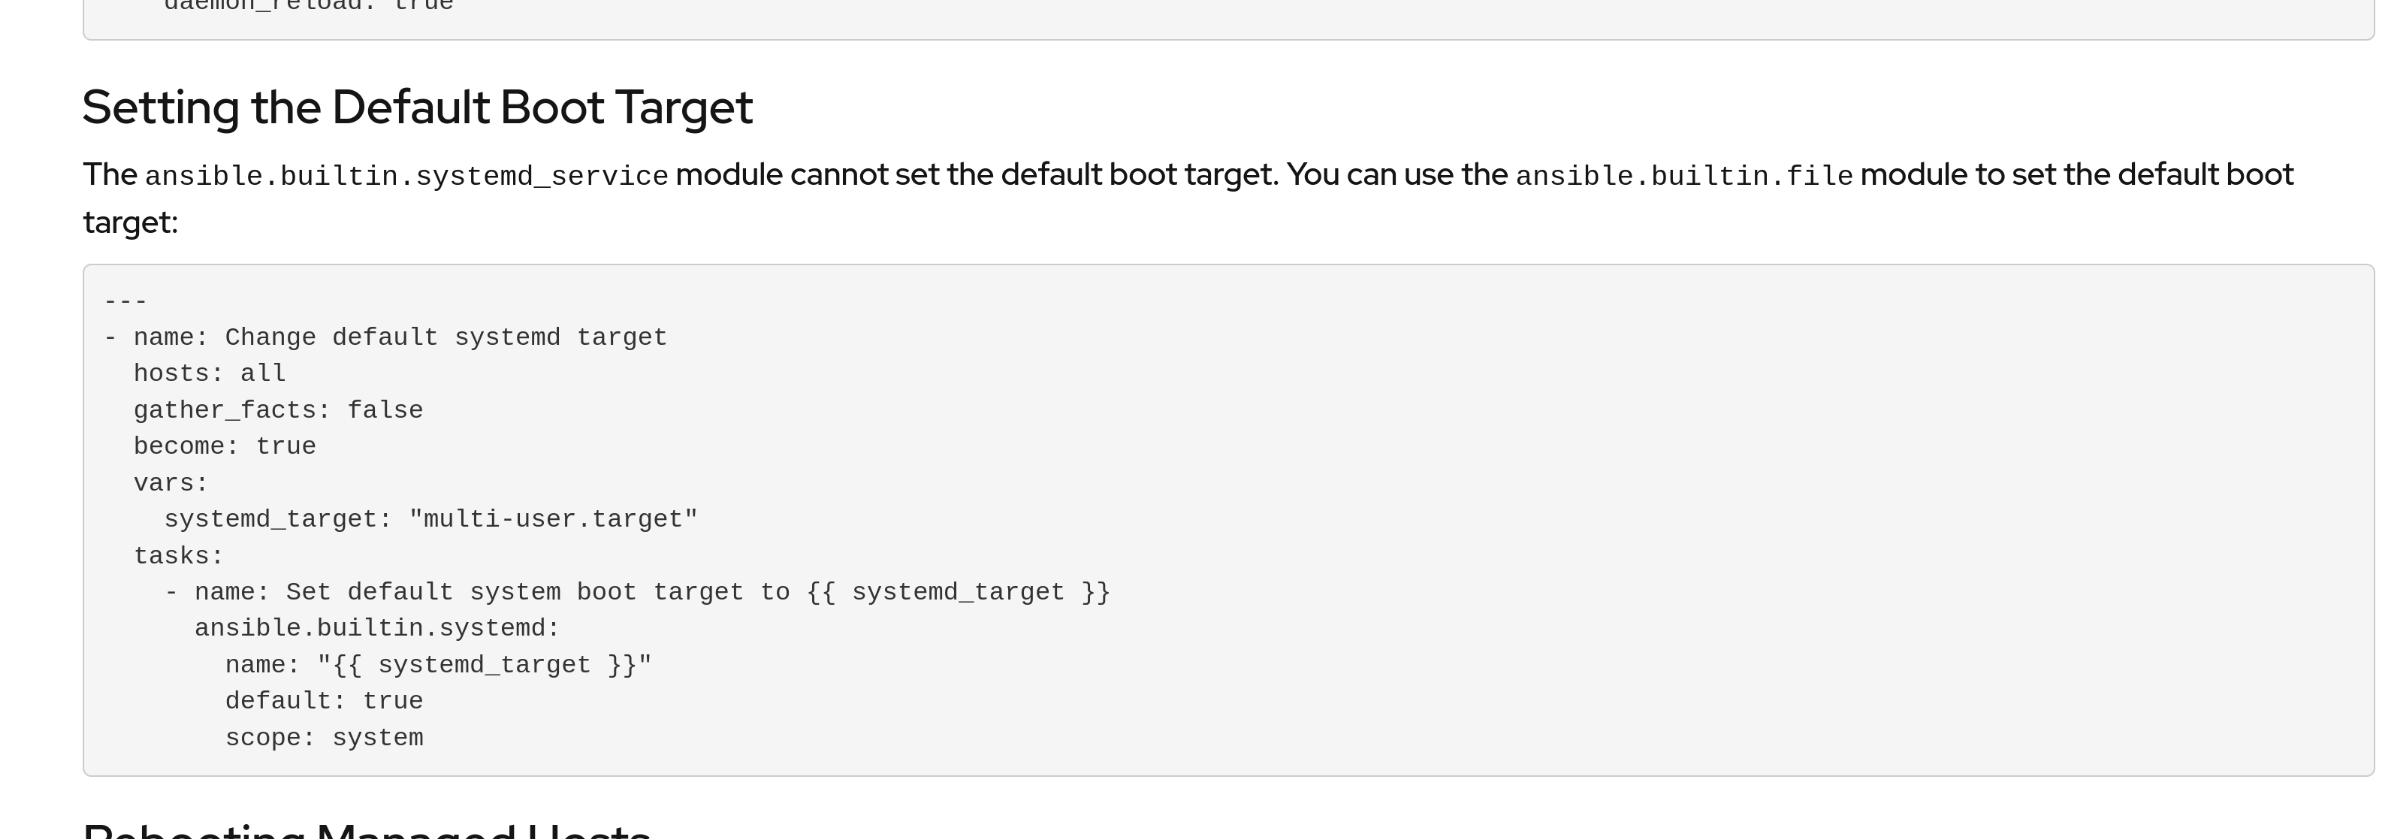This screenshot has width=2382, height=839.
Task: Click the "Setting the Default Boot Target" heading
Action: (x=417, y=108)
